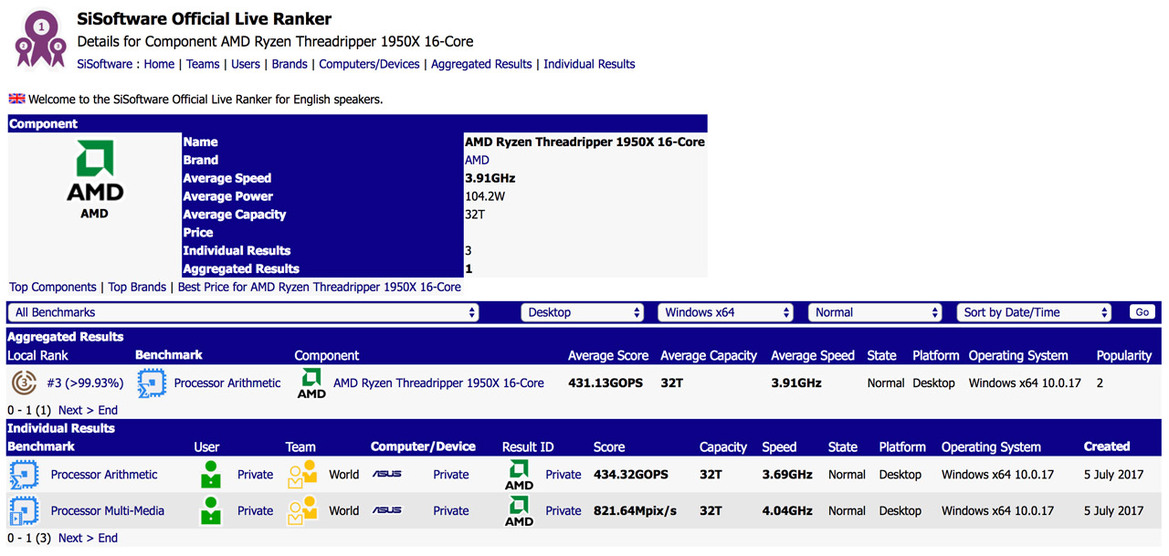Click the Processor Multi-Media benchmark icon
Screen dimensions: 1169x556
24,511
